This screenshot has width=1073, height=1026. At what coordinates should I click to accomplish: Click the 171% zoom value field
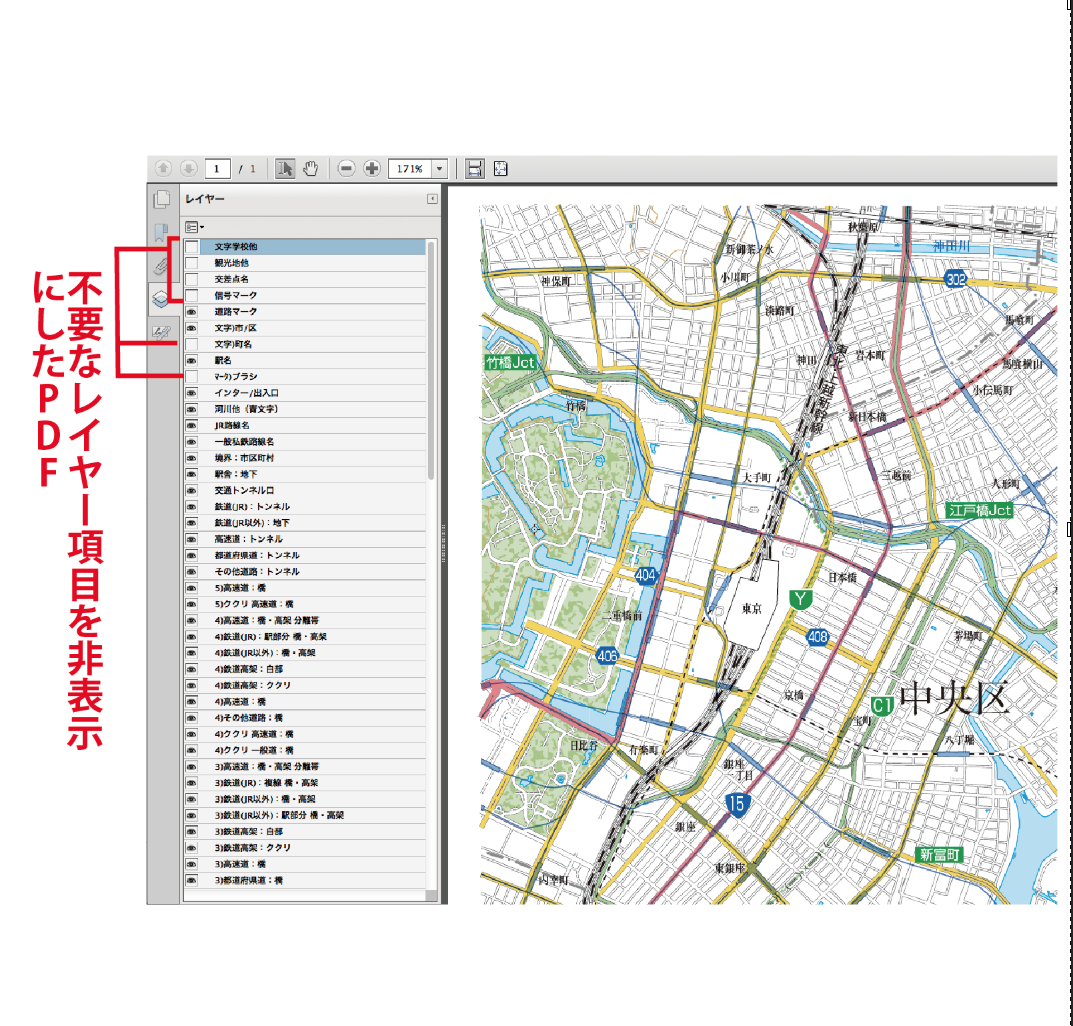click(x=409, y=168)
